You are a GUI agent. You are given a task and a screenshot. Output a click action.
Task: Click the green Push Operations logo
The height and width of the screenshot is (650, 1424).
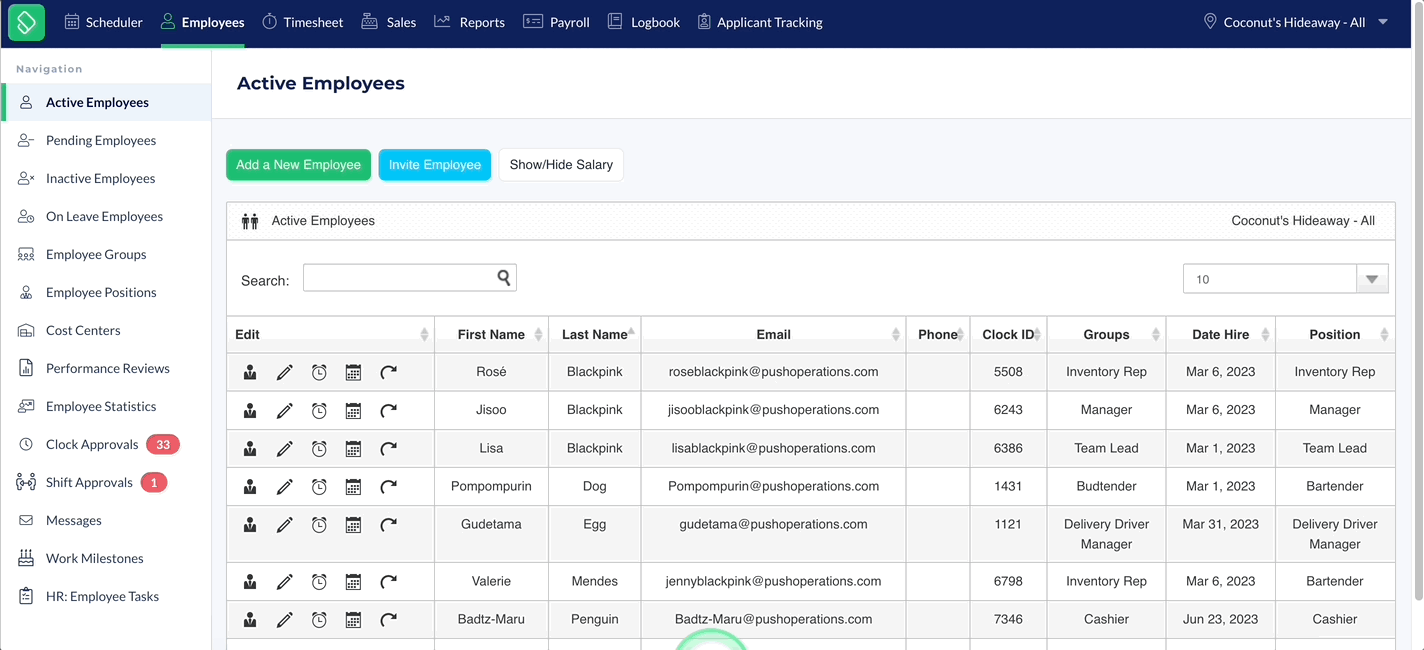(x=26, y=22)
